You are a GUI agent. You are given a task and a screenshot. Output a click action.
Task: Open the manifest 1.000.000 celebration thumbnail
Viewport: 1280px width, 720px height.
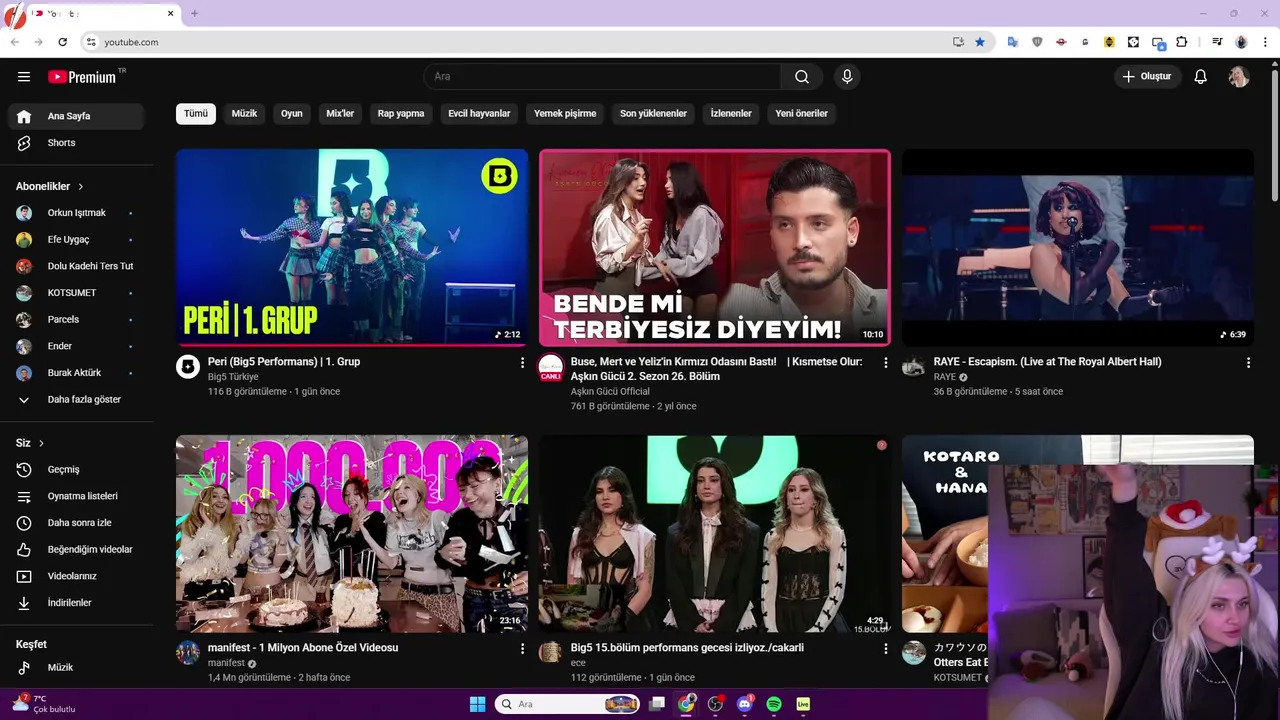click(352, 533)
